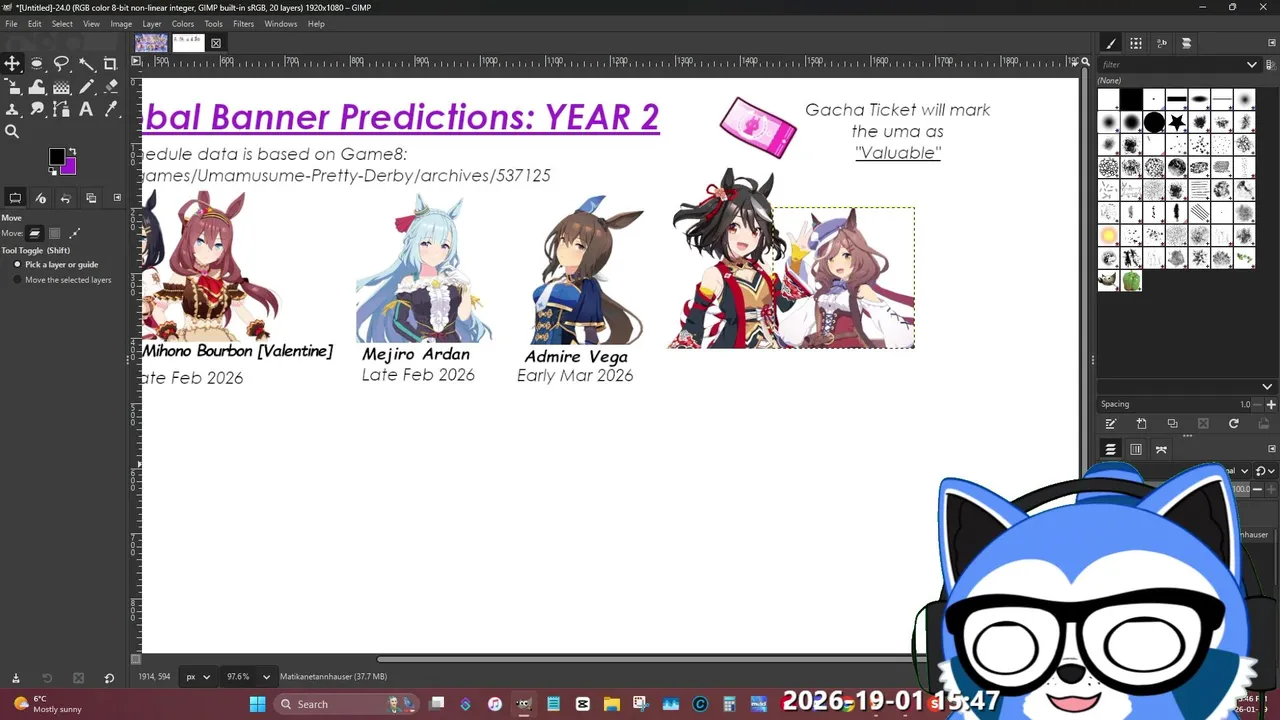Increase the brush Spacing value
The width and height of the screenshot is (1280, 720).
coord(1271,404)
